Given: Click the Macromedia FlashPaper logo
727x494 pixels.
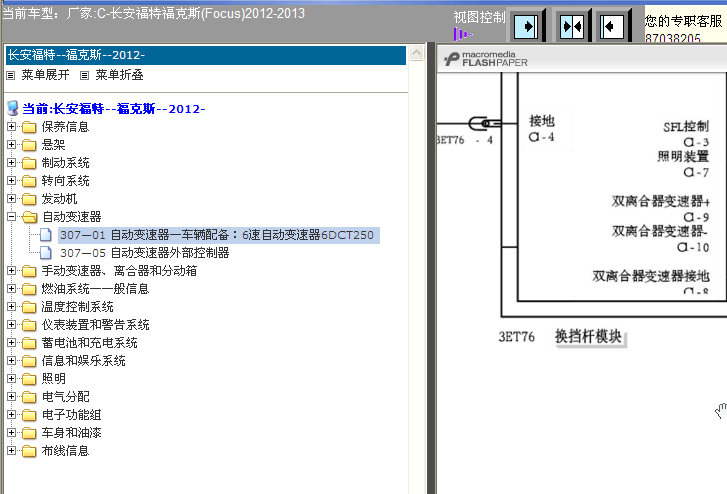Looking at the screenshot, I should point(485,59).
